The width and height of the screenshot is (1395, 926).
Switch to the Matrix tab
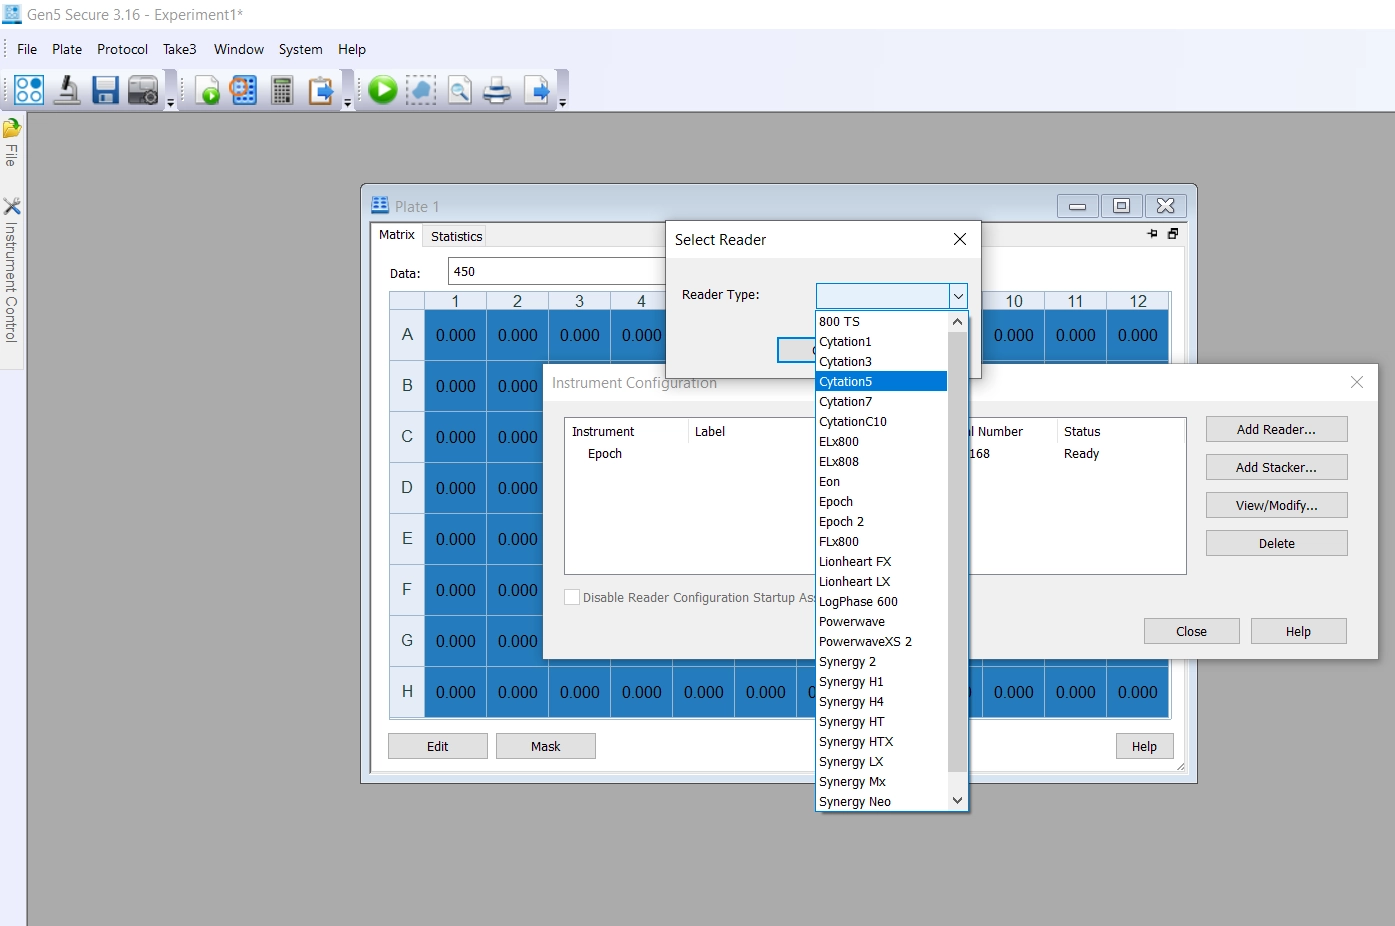tap(397, 234)
